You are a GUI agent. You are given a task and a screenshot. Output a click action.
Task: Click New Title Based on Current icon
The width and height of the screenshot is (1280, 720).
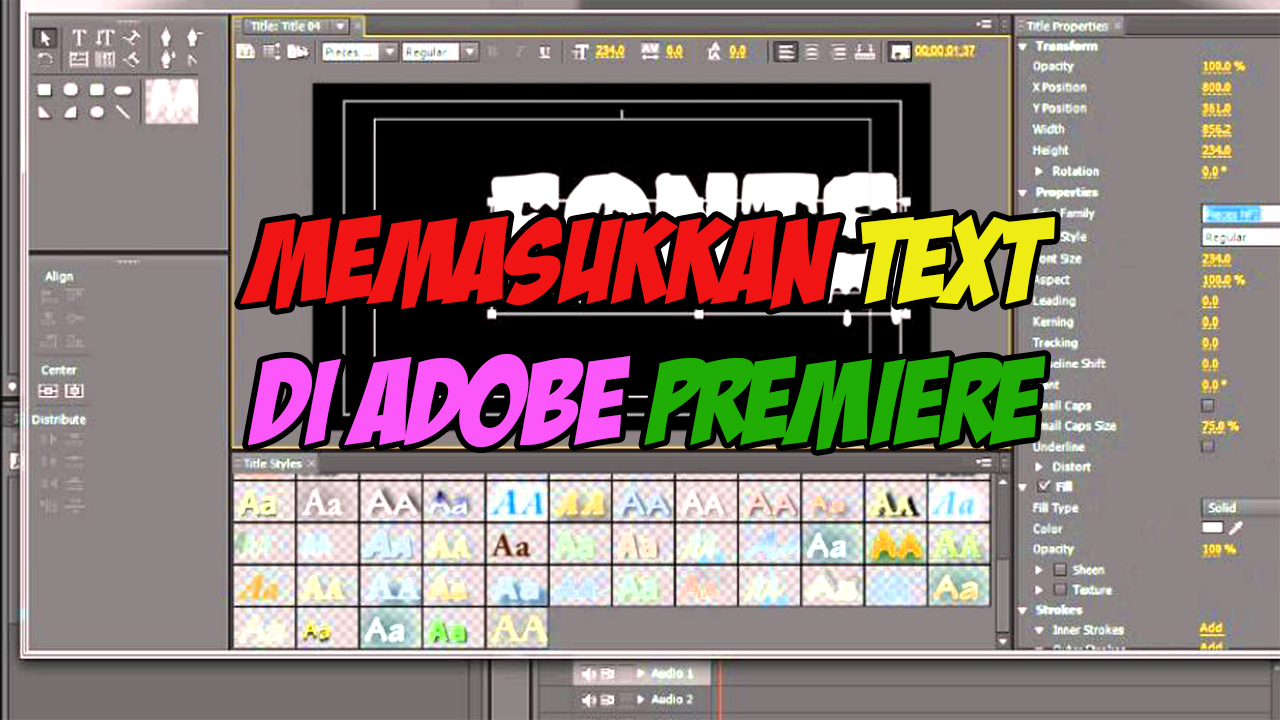245,51
